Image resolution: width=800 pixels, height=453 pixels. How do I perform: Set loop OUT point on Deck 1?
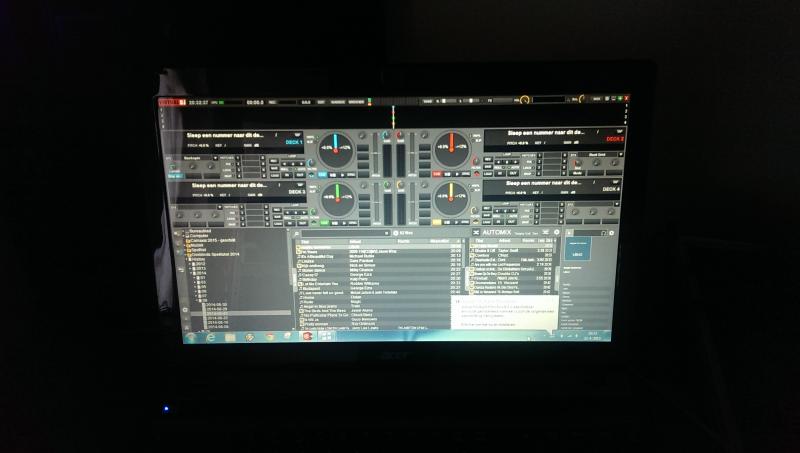point(300,175)
